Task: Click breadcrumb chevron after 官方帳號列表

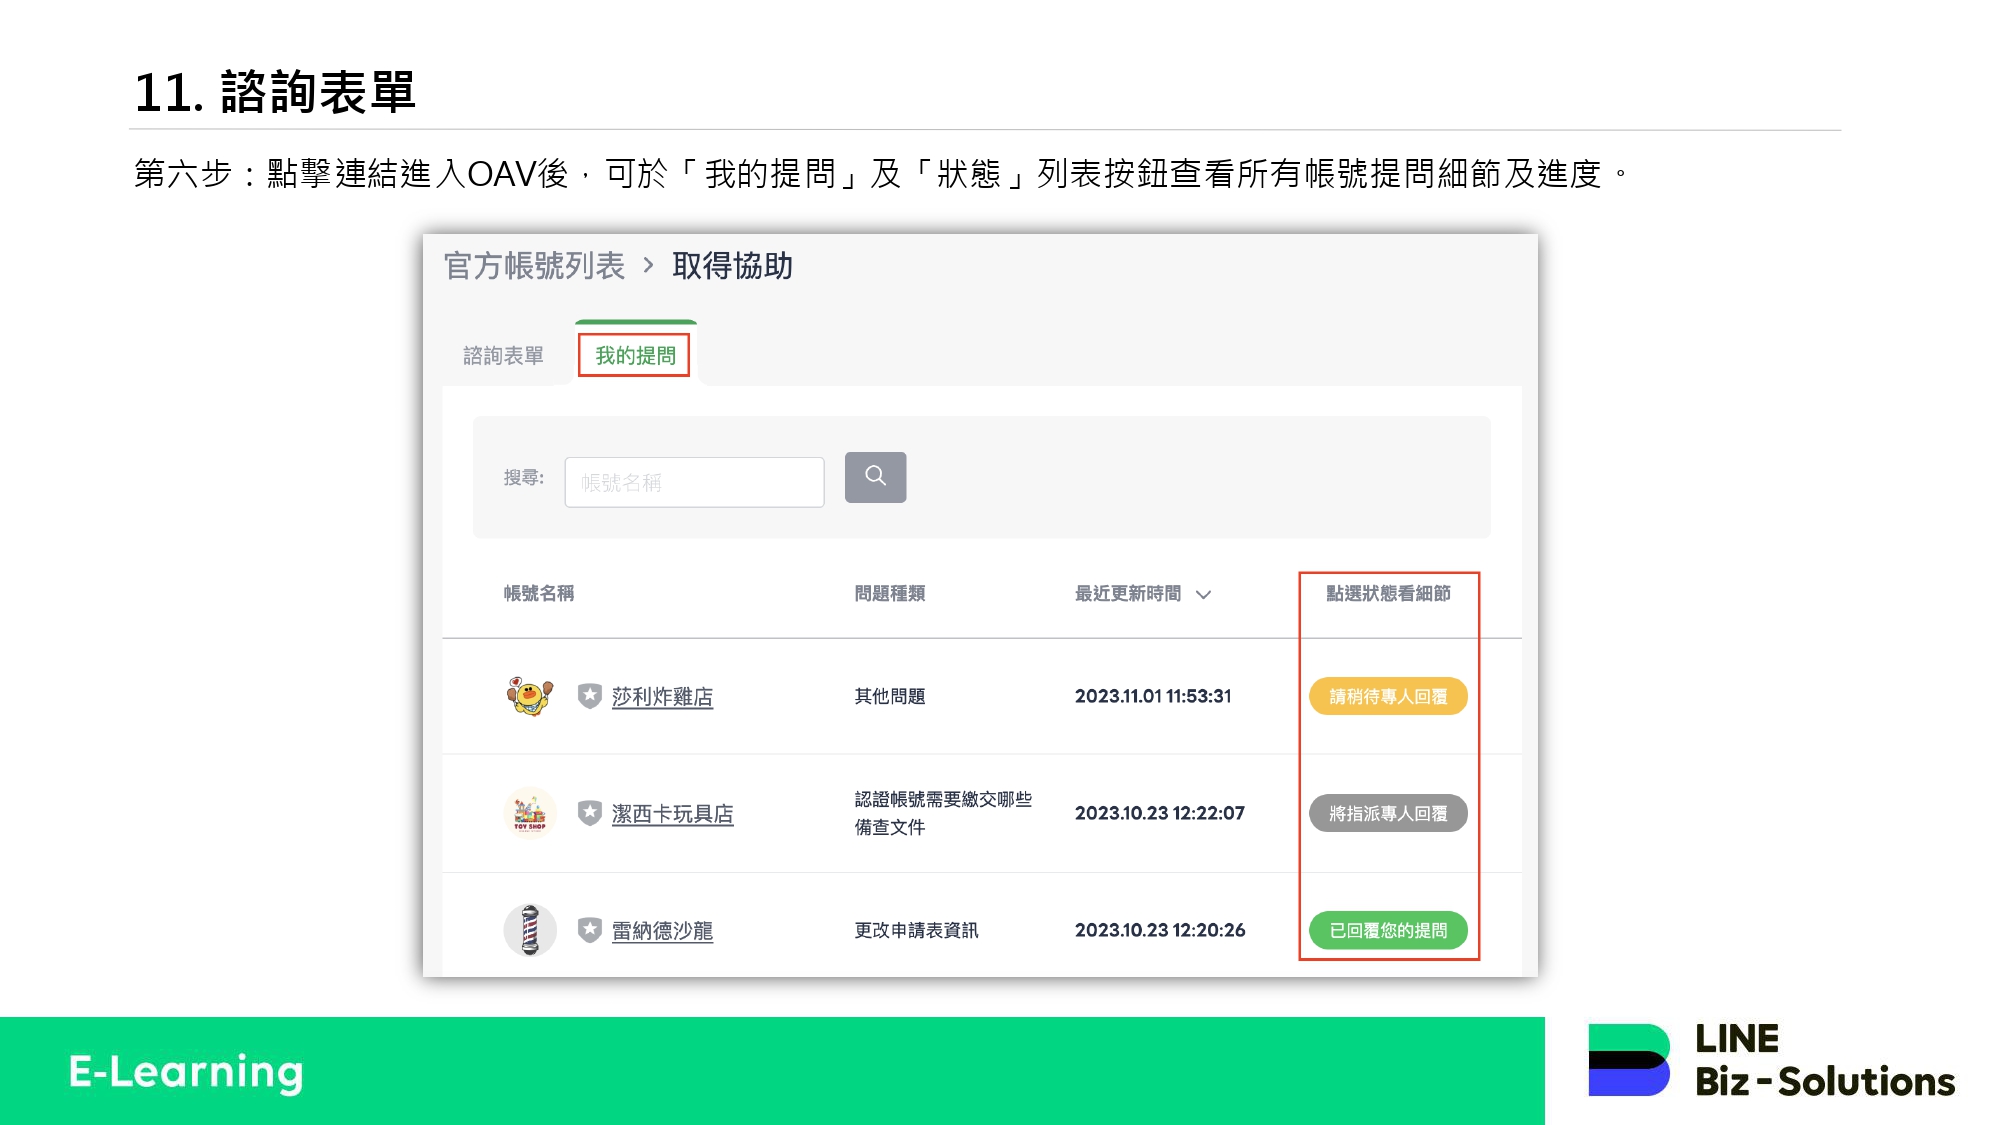Action: [x=648, y=265]
